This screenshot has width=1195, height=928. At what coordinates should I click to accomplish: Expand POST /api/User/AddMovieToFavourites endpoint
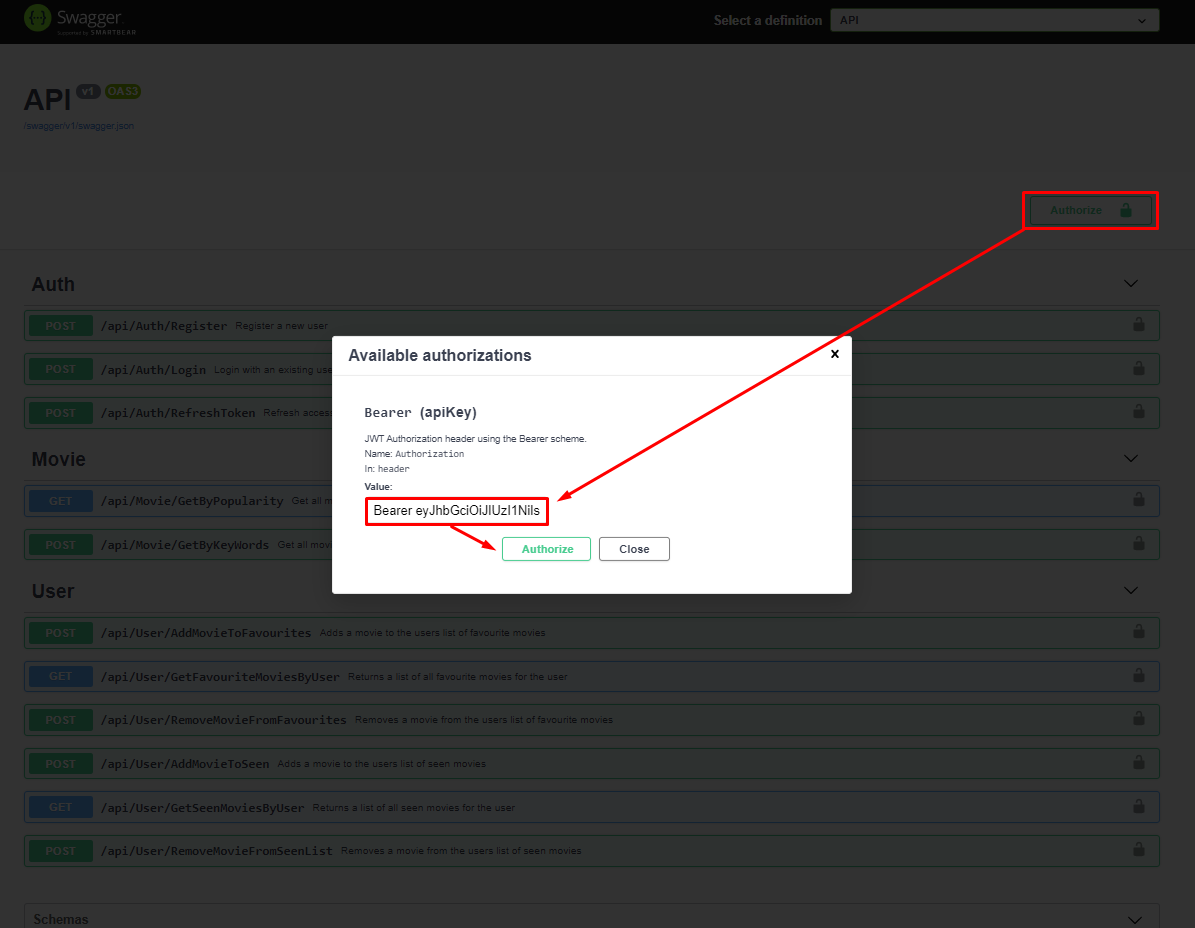click(591, 633)
